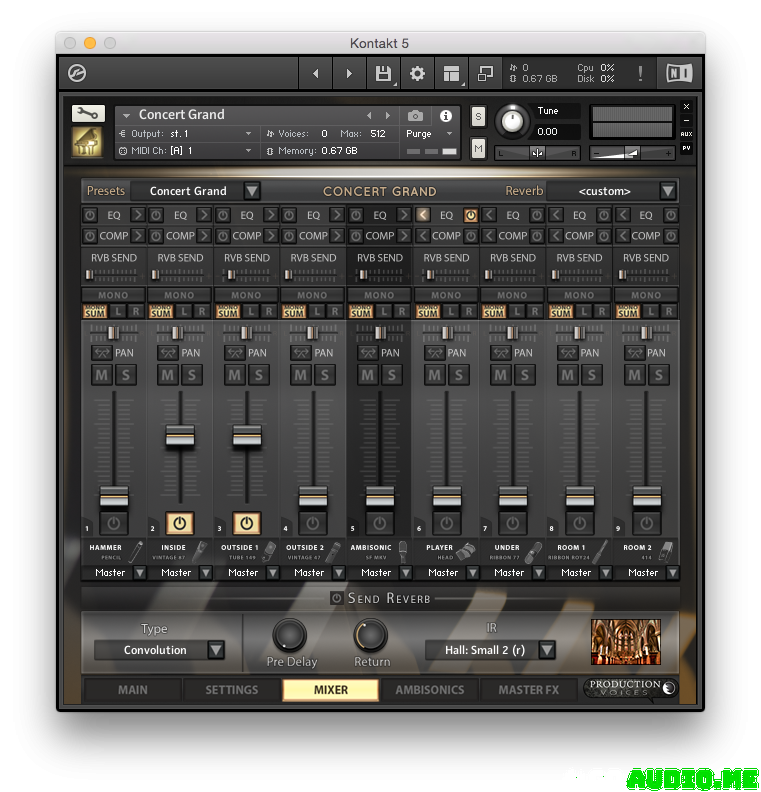This screenshot has height=792, width=761.
Task: Click the cathedral impulse response thumbnail
Action: 626,642
